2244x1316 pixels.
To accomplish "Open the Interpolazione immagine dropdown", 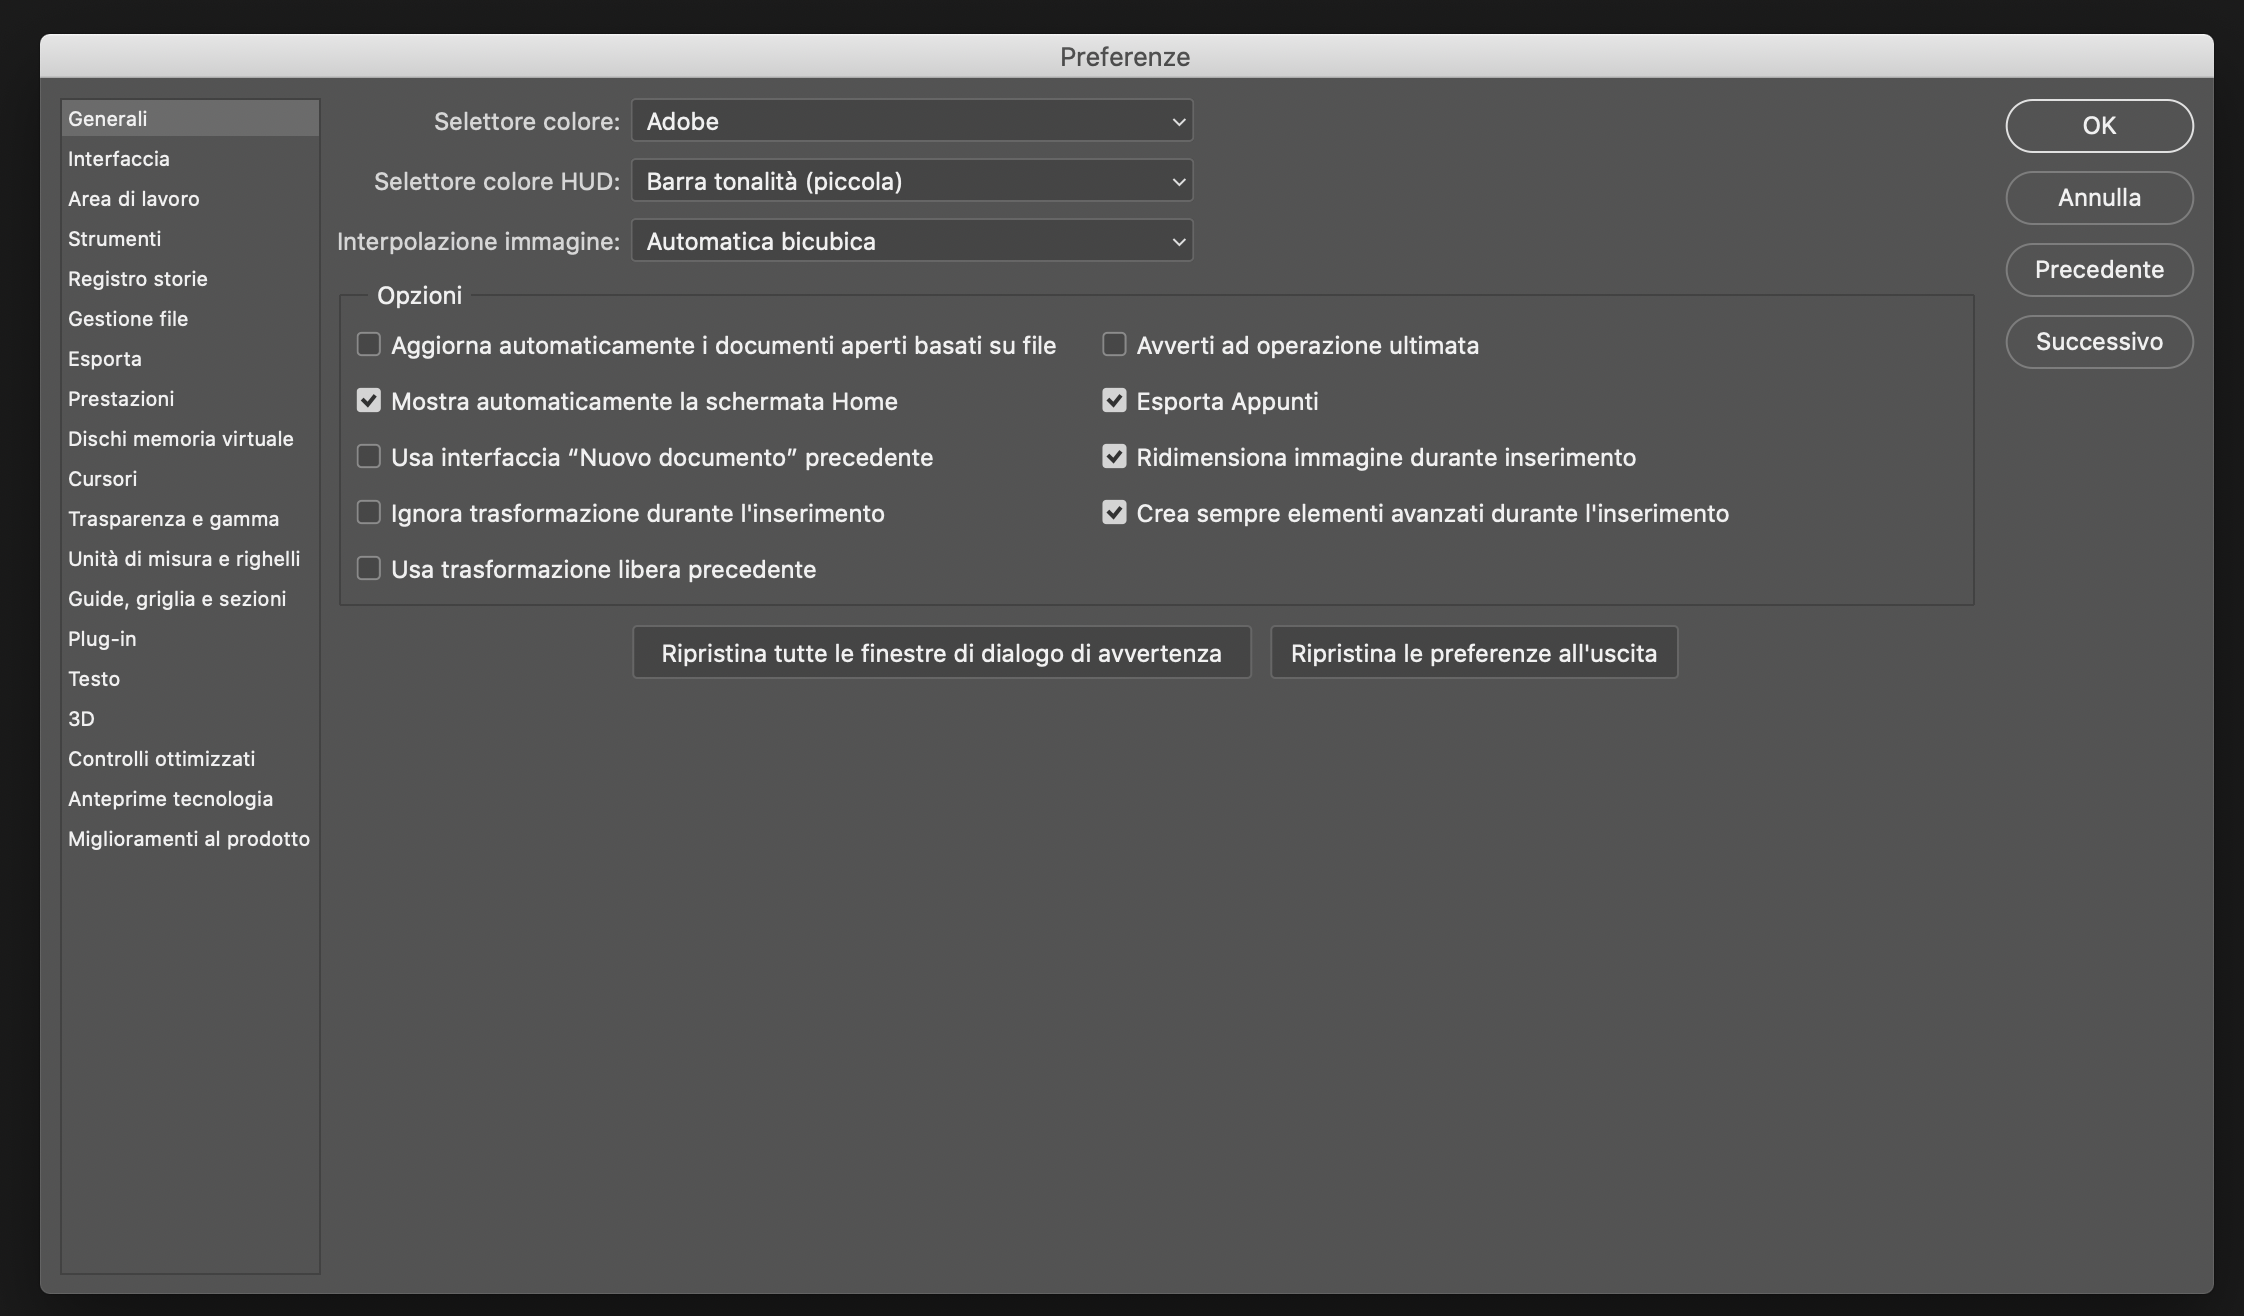I will 910,240.
